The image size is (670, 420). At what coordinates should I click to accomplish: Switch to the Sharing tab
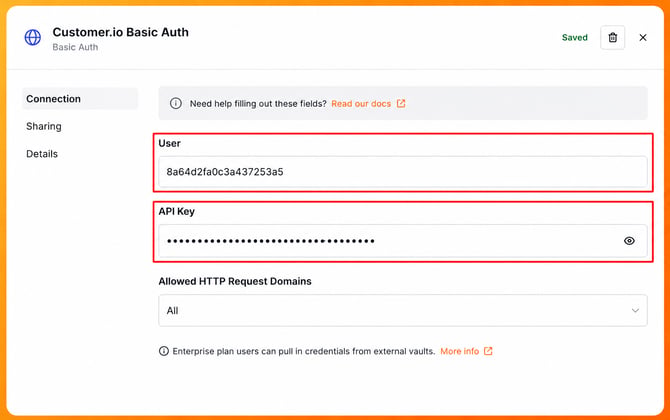click(x=44, y=126)
